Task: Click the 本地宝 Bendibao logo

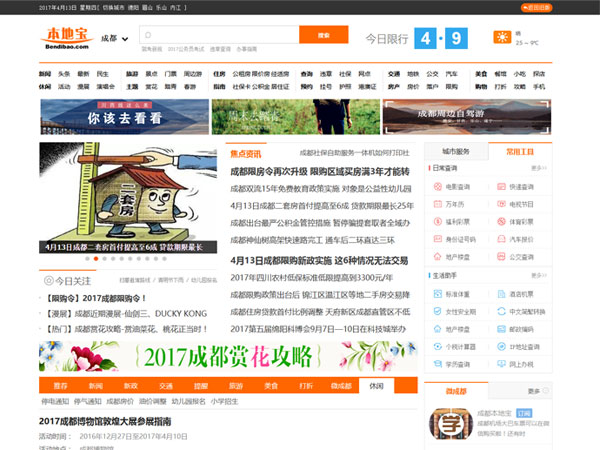Action: (68, 38)
